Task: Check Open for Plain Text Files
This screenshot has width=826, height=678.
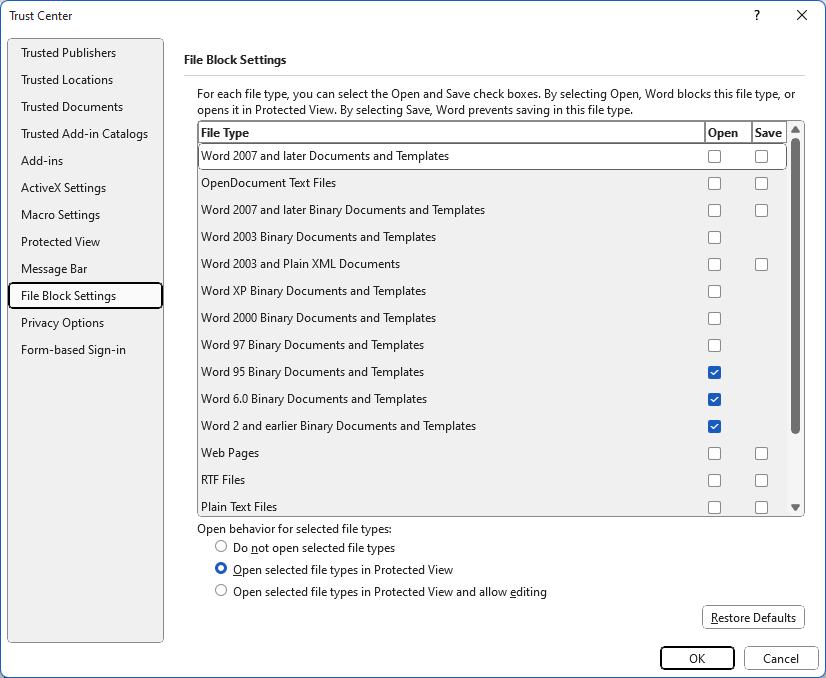Action: click(714, 507)
